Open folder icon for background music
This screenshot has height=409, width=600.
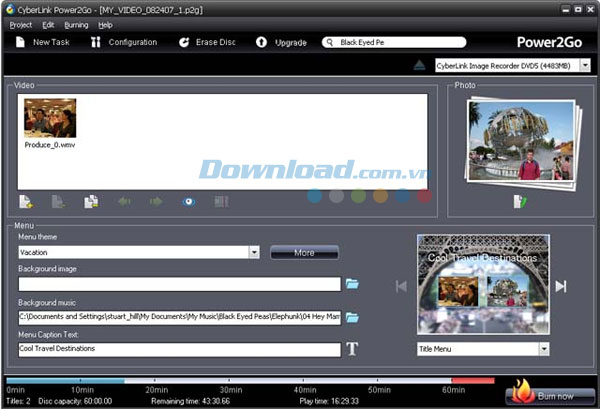[352, 317]
